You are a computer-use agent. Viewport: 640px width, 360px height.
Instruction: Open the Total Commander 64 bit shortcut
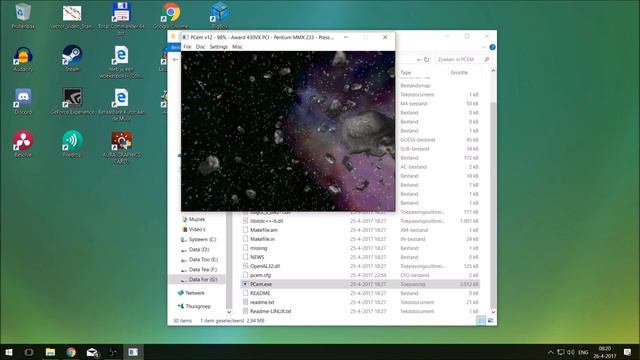click(x=121, y=19)
